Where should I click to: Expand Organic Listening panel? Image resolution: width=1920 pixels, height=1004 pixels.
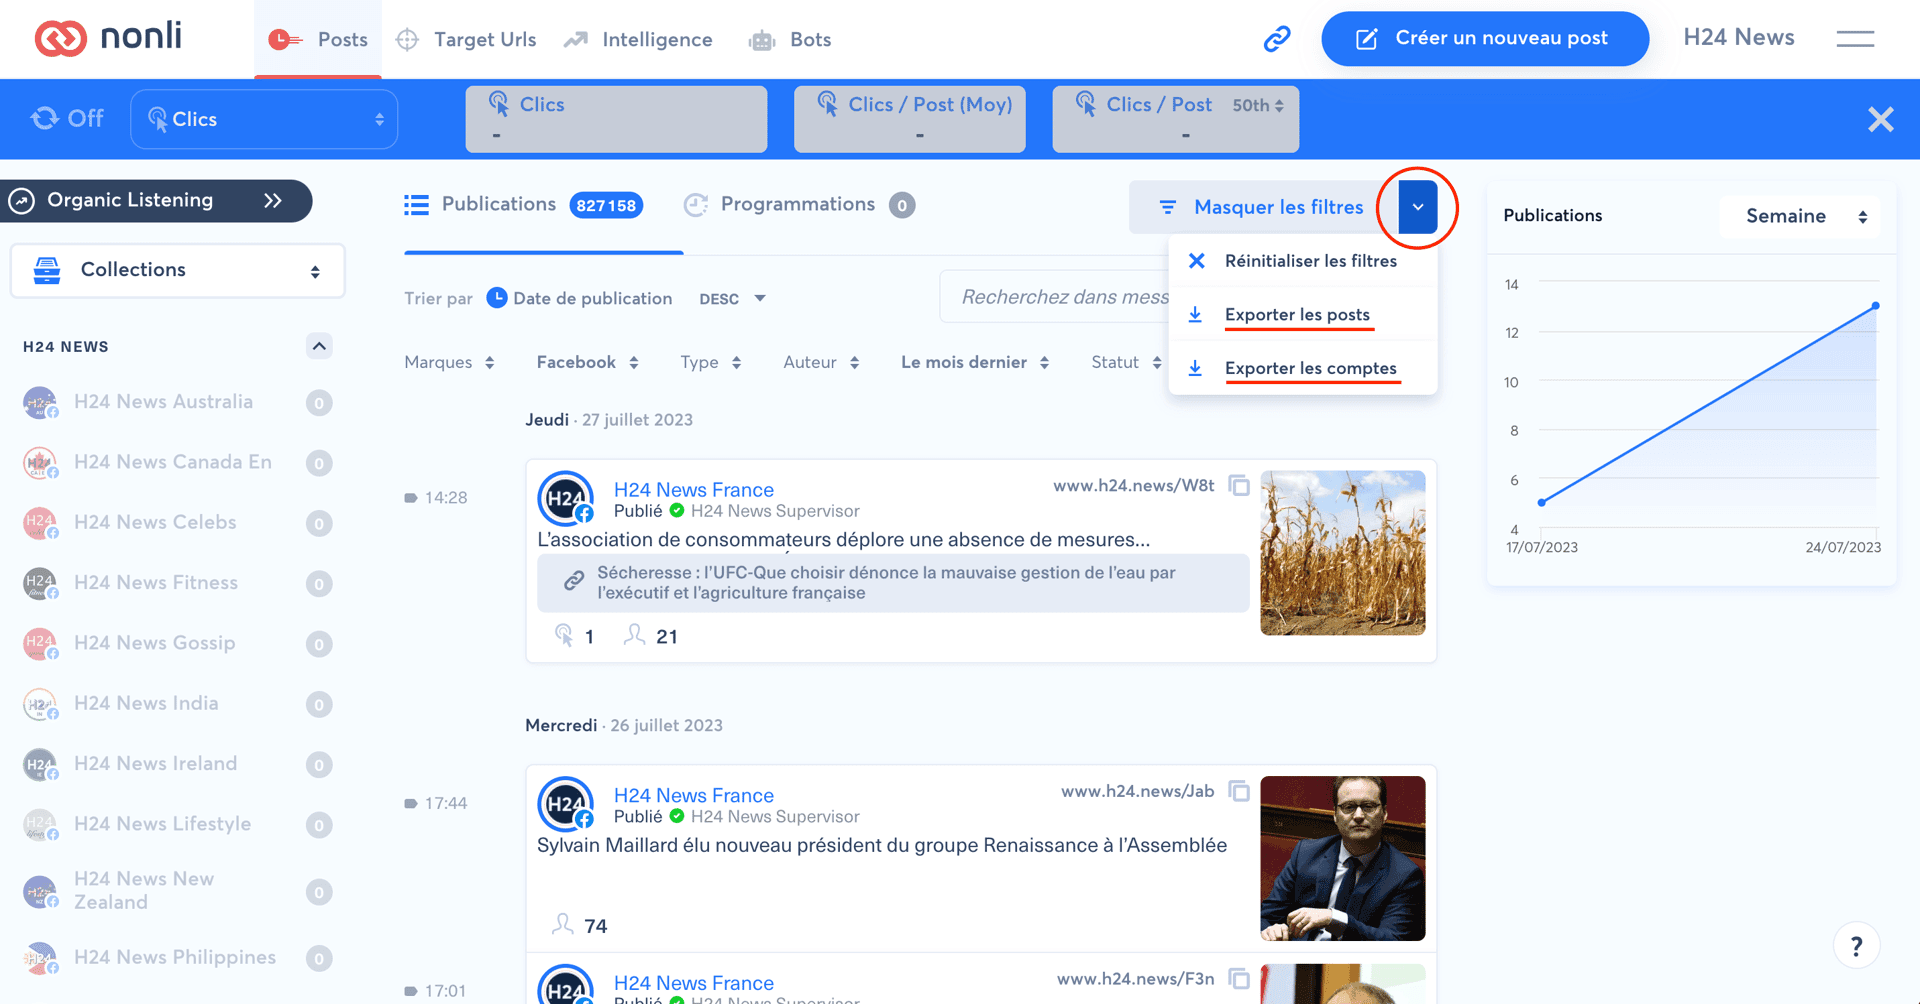[x=155, y=201]
